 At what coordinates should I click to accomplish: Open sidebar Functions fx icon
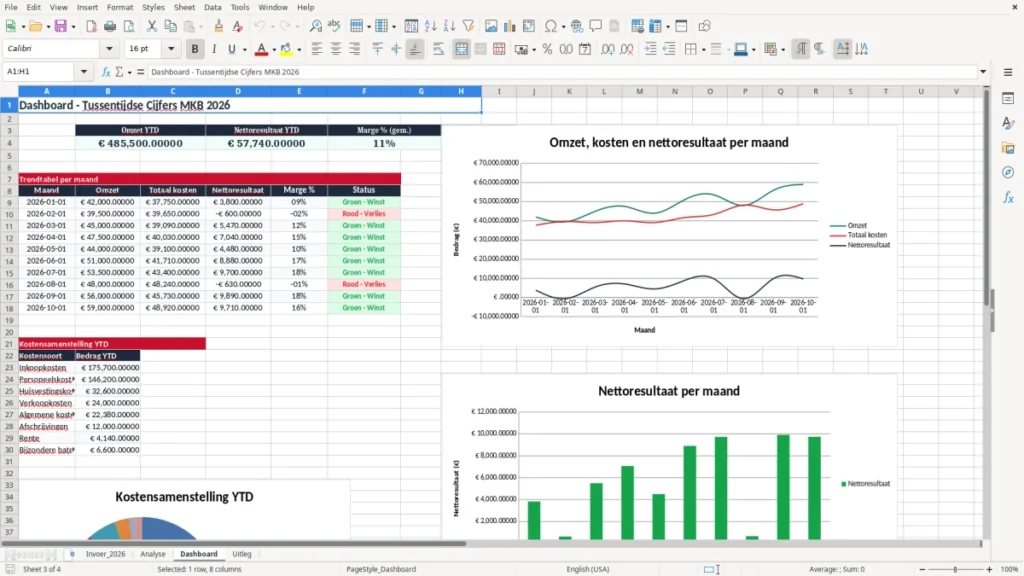pyautogui.click(x=1008, y=197)
